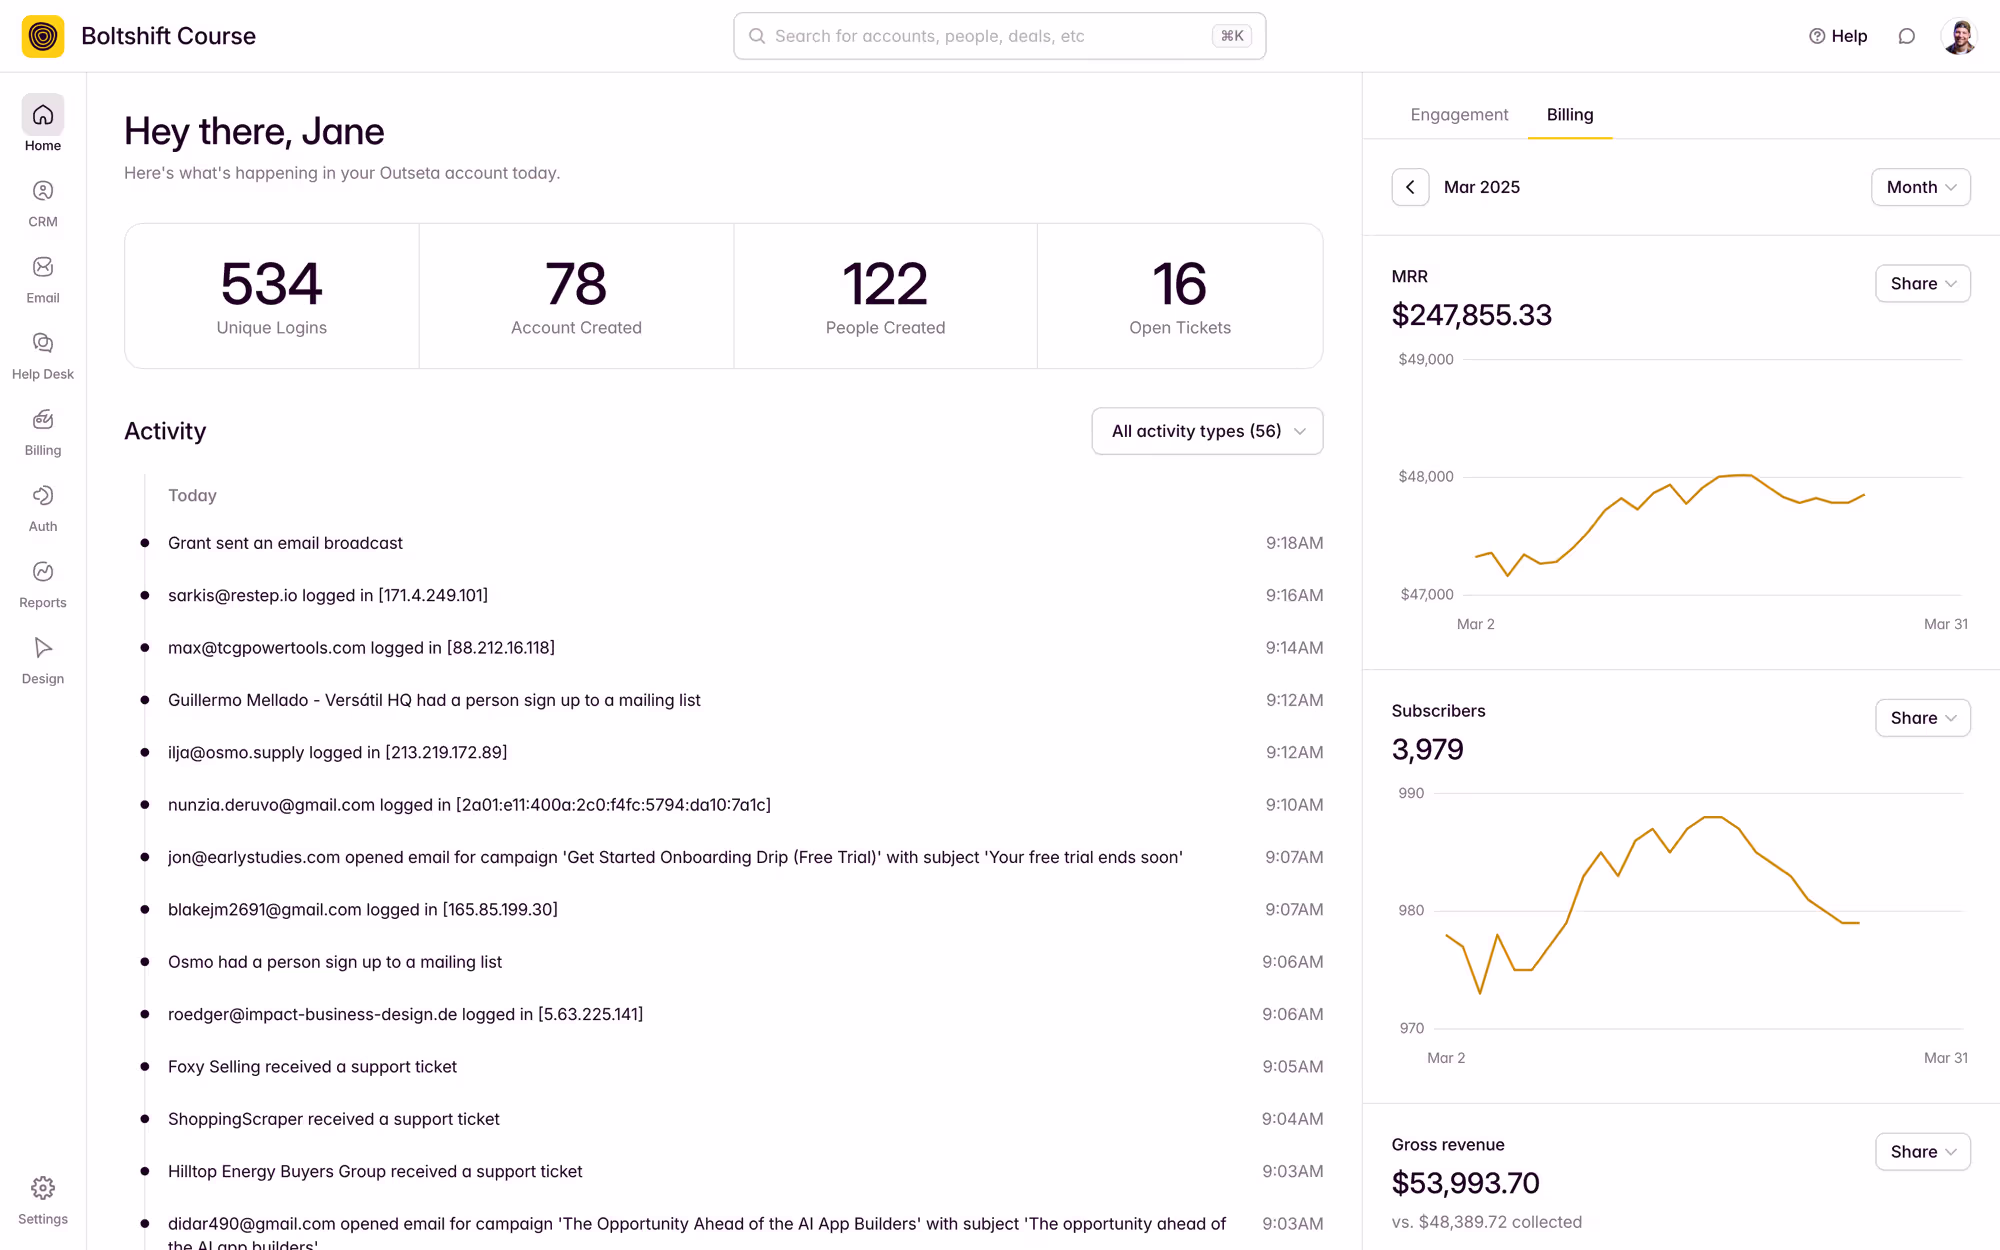Click the Help link
This screenshot has width=2000, height=1250.
1838,36
